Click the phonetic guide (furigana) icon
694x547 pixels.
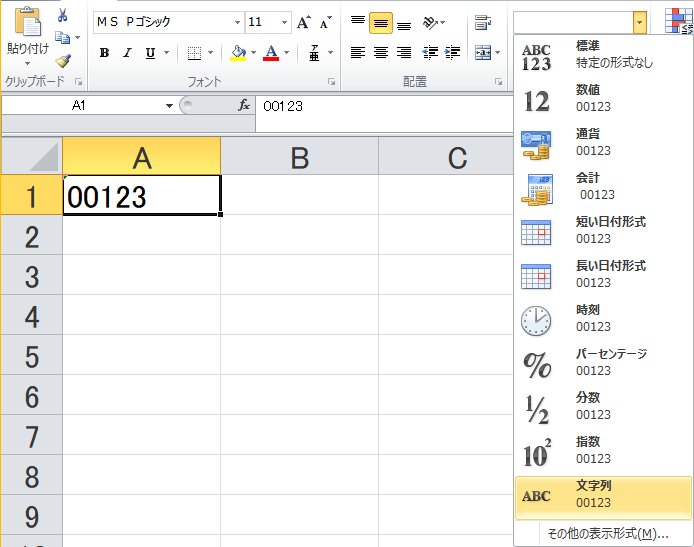point(314,53)
